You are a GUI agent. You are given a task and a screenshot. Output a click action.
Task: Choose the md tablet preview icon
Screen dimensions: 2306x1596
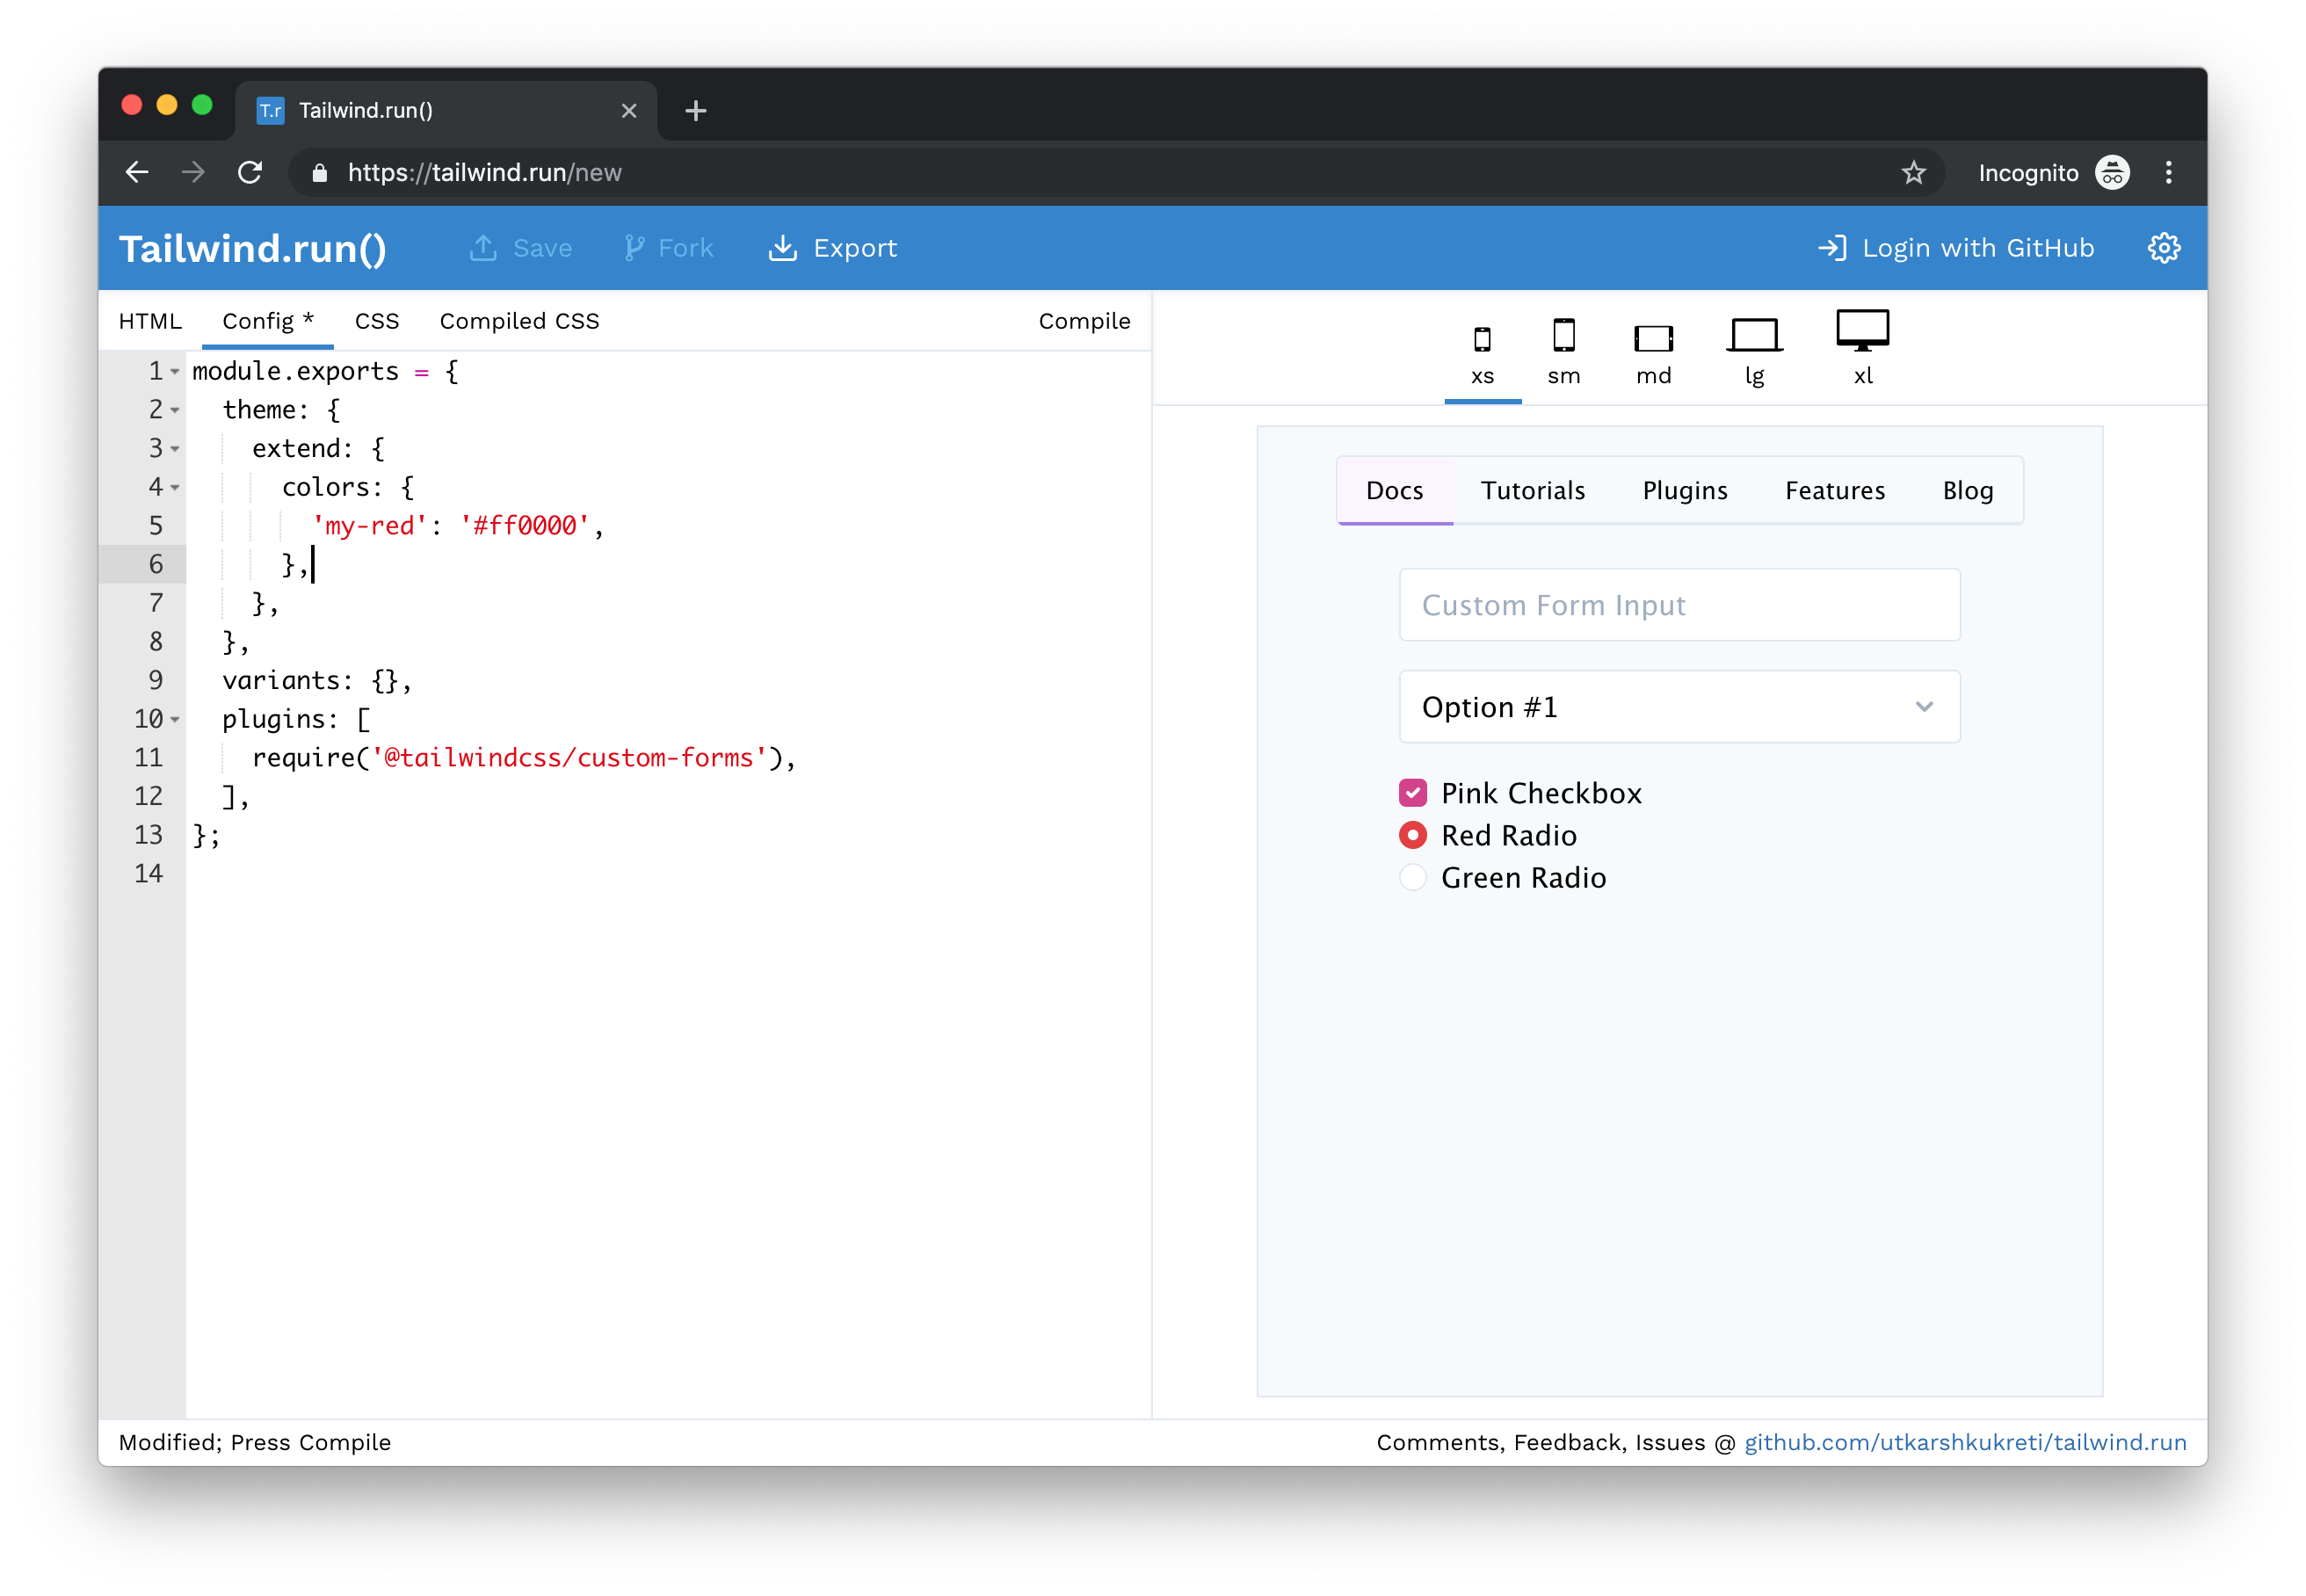1653,339
